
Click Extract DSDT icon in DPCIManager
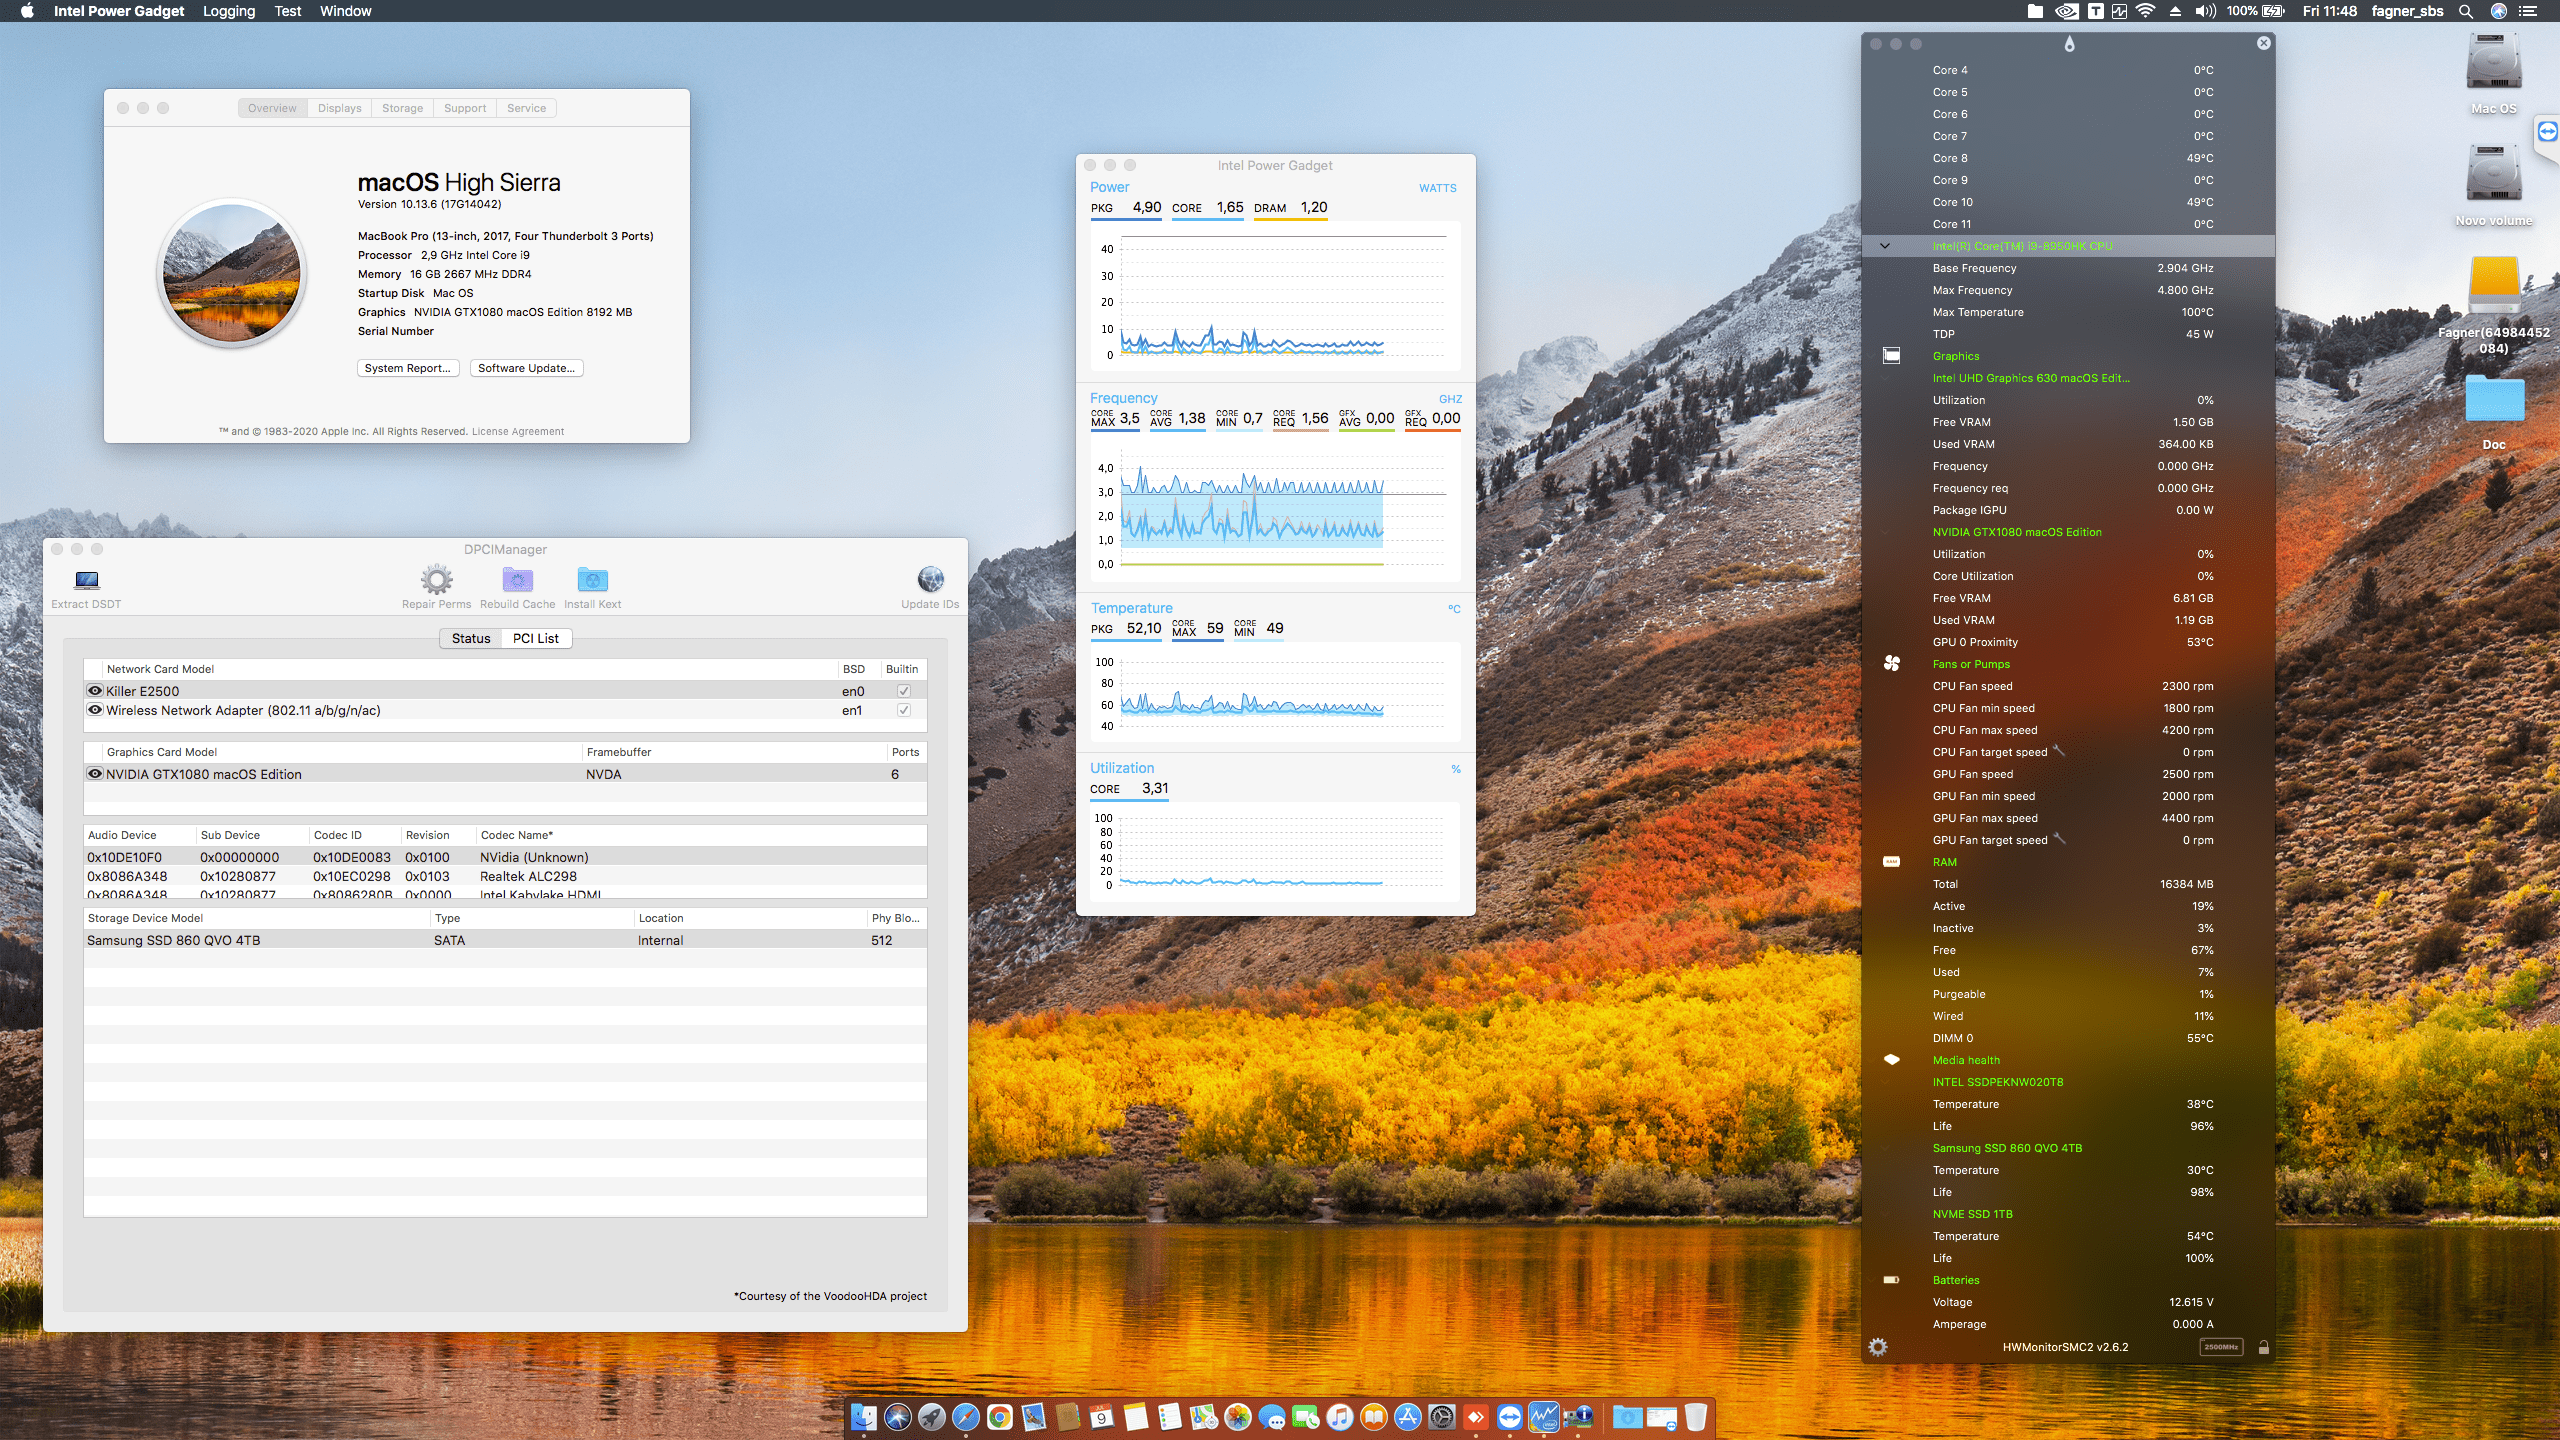[x=87, y=580]
